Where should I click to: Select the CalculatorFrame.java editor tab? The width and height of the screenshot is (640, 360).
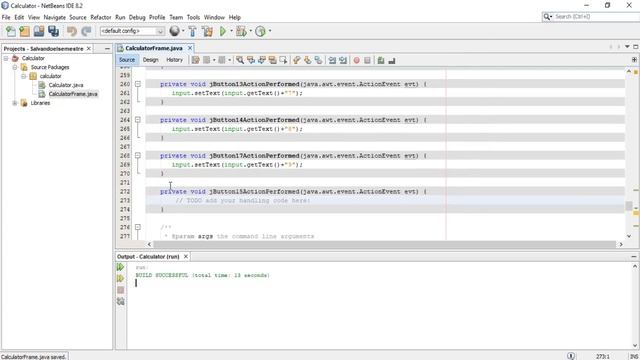click(153, 48)
